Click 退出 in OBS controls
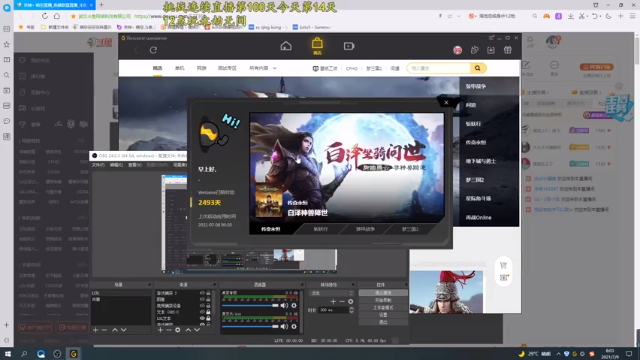The image size is (640, 360). [383, 322]
